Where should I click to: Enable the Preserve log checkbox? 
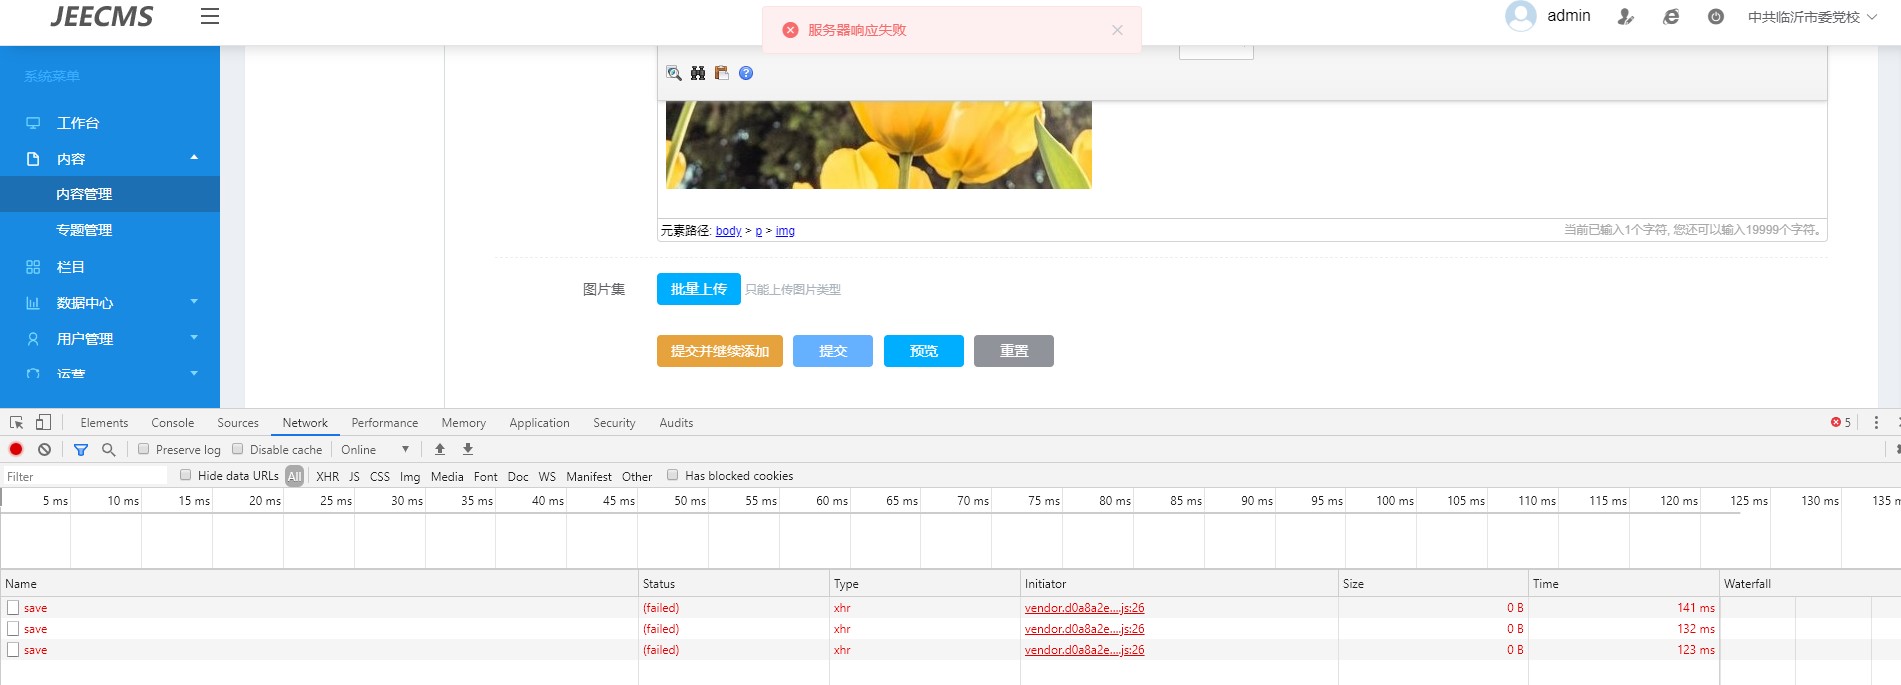click(144, 449)
